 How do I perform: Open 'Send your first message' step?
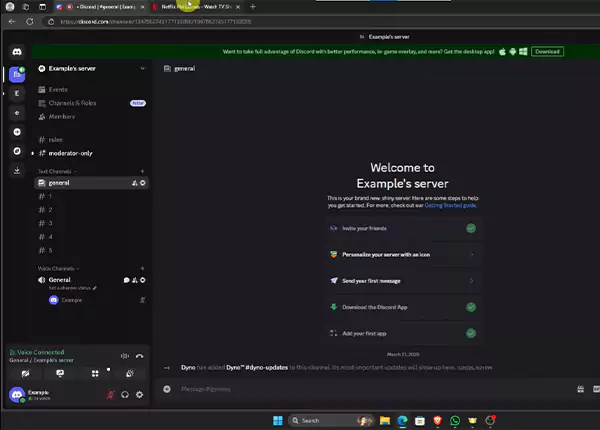click(403, 281)
